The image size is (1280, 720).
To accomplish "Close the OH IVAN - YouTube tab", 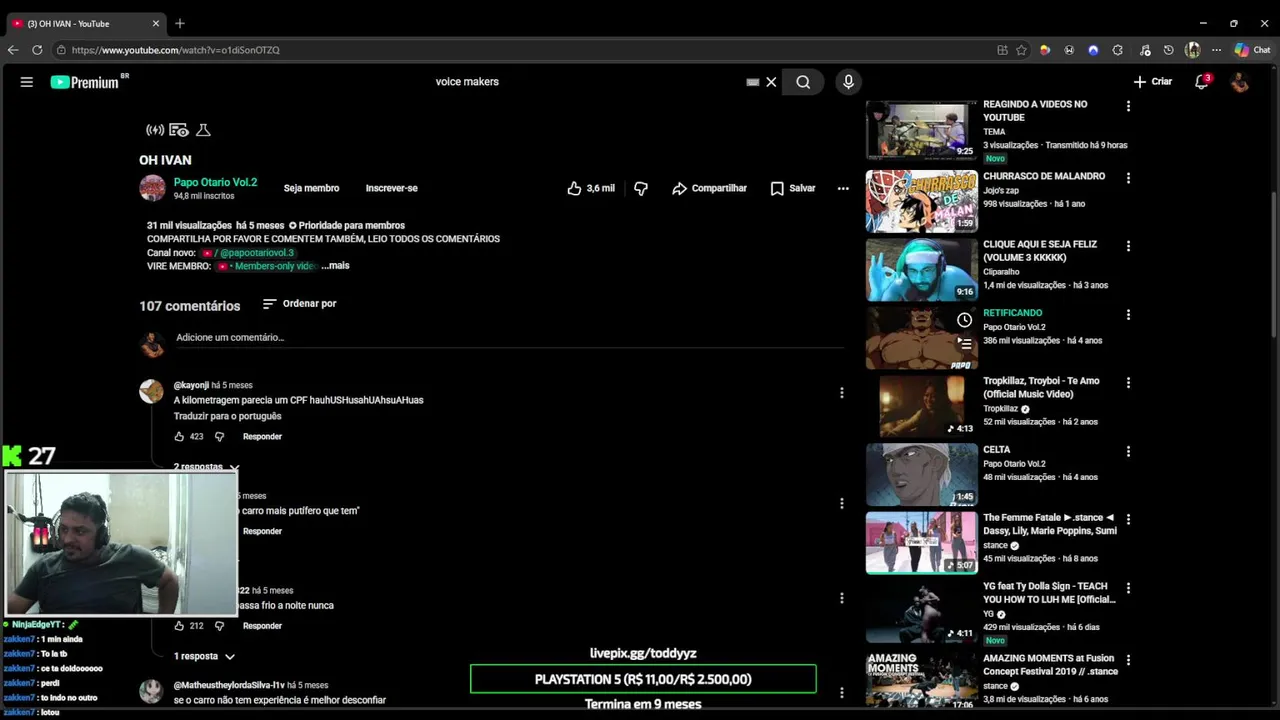I will tap(156, 23).
